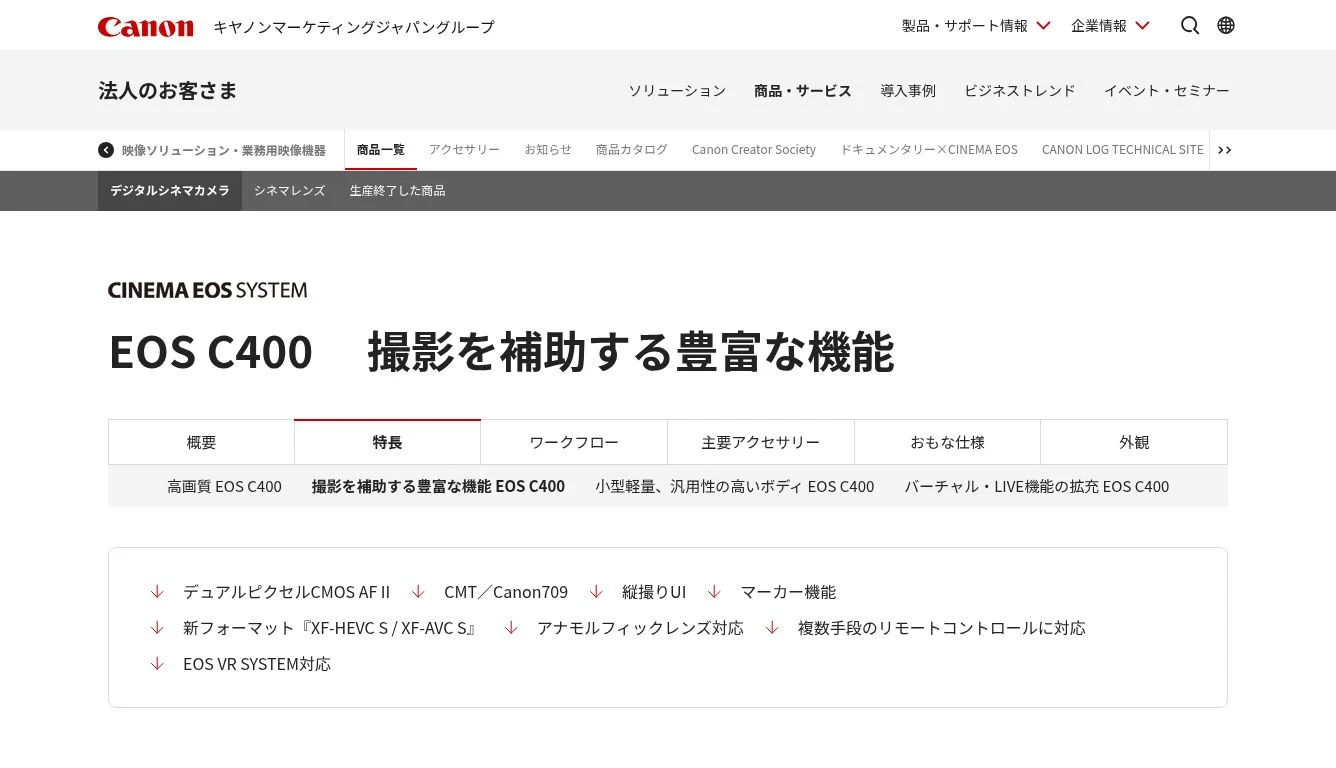Switch to the ワークフロー tab
The image size is (1336, 768).
573,442
